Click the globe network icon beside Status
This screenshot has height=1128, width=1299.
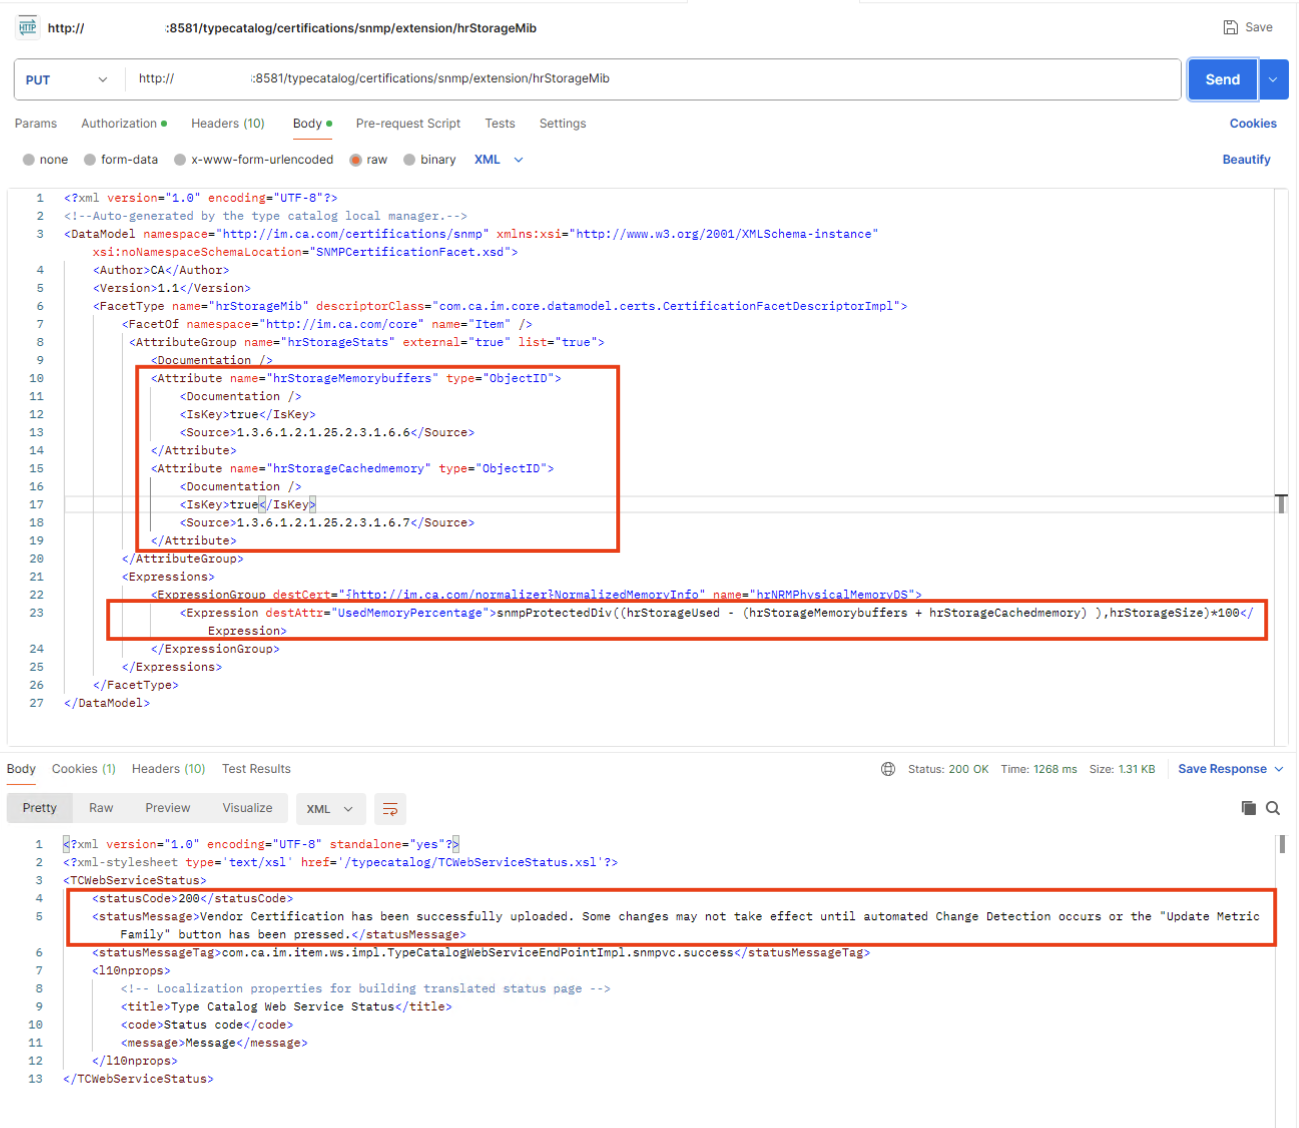[x=888, y=769]
